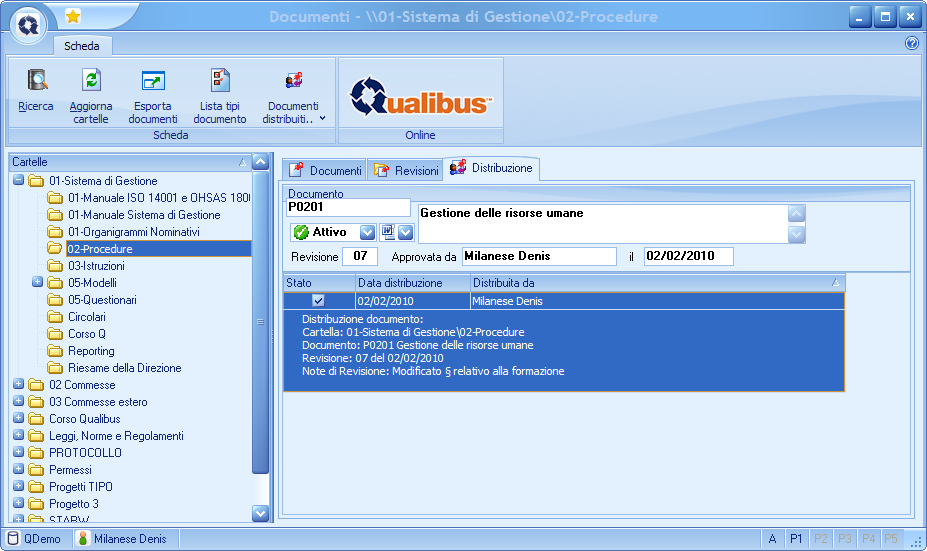Click the folder tree scrollbar down arrow
Screen dimensions: 927x551
click(x=261, y=513)
